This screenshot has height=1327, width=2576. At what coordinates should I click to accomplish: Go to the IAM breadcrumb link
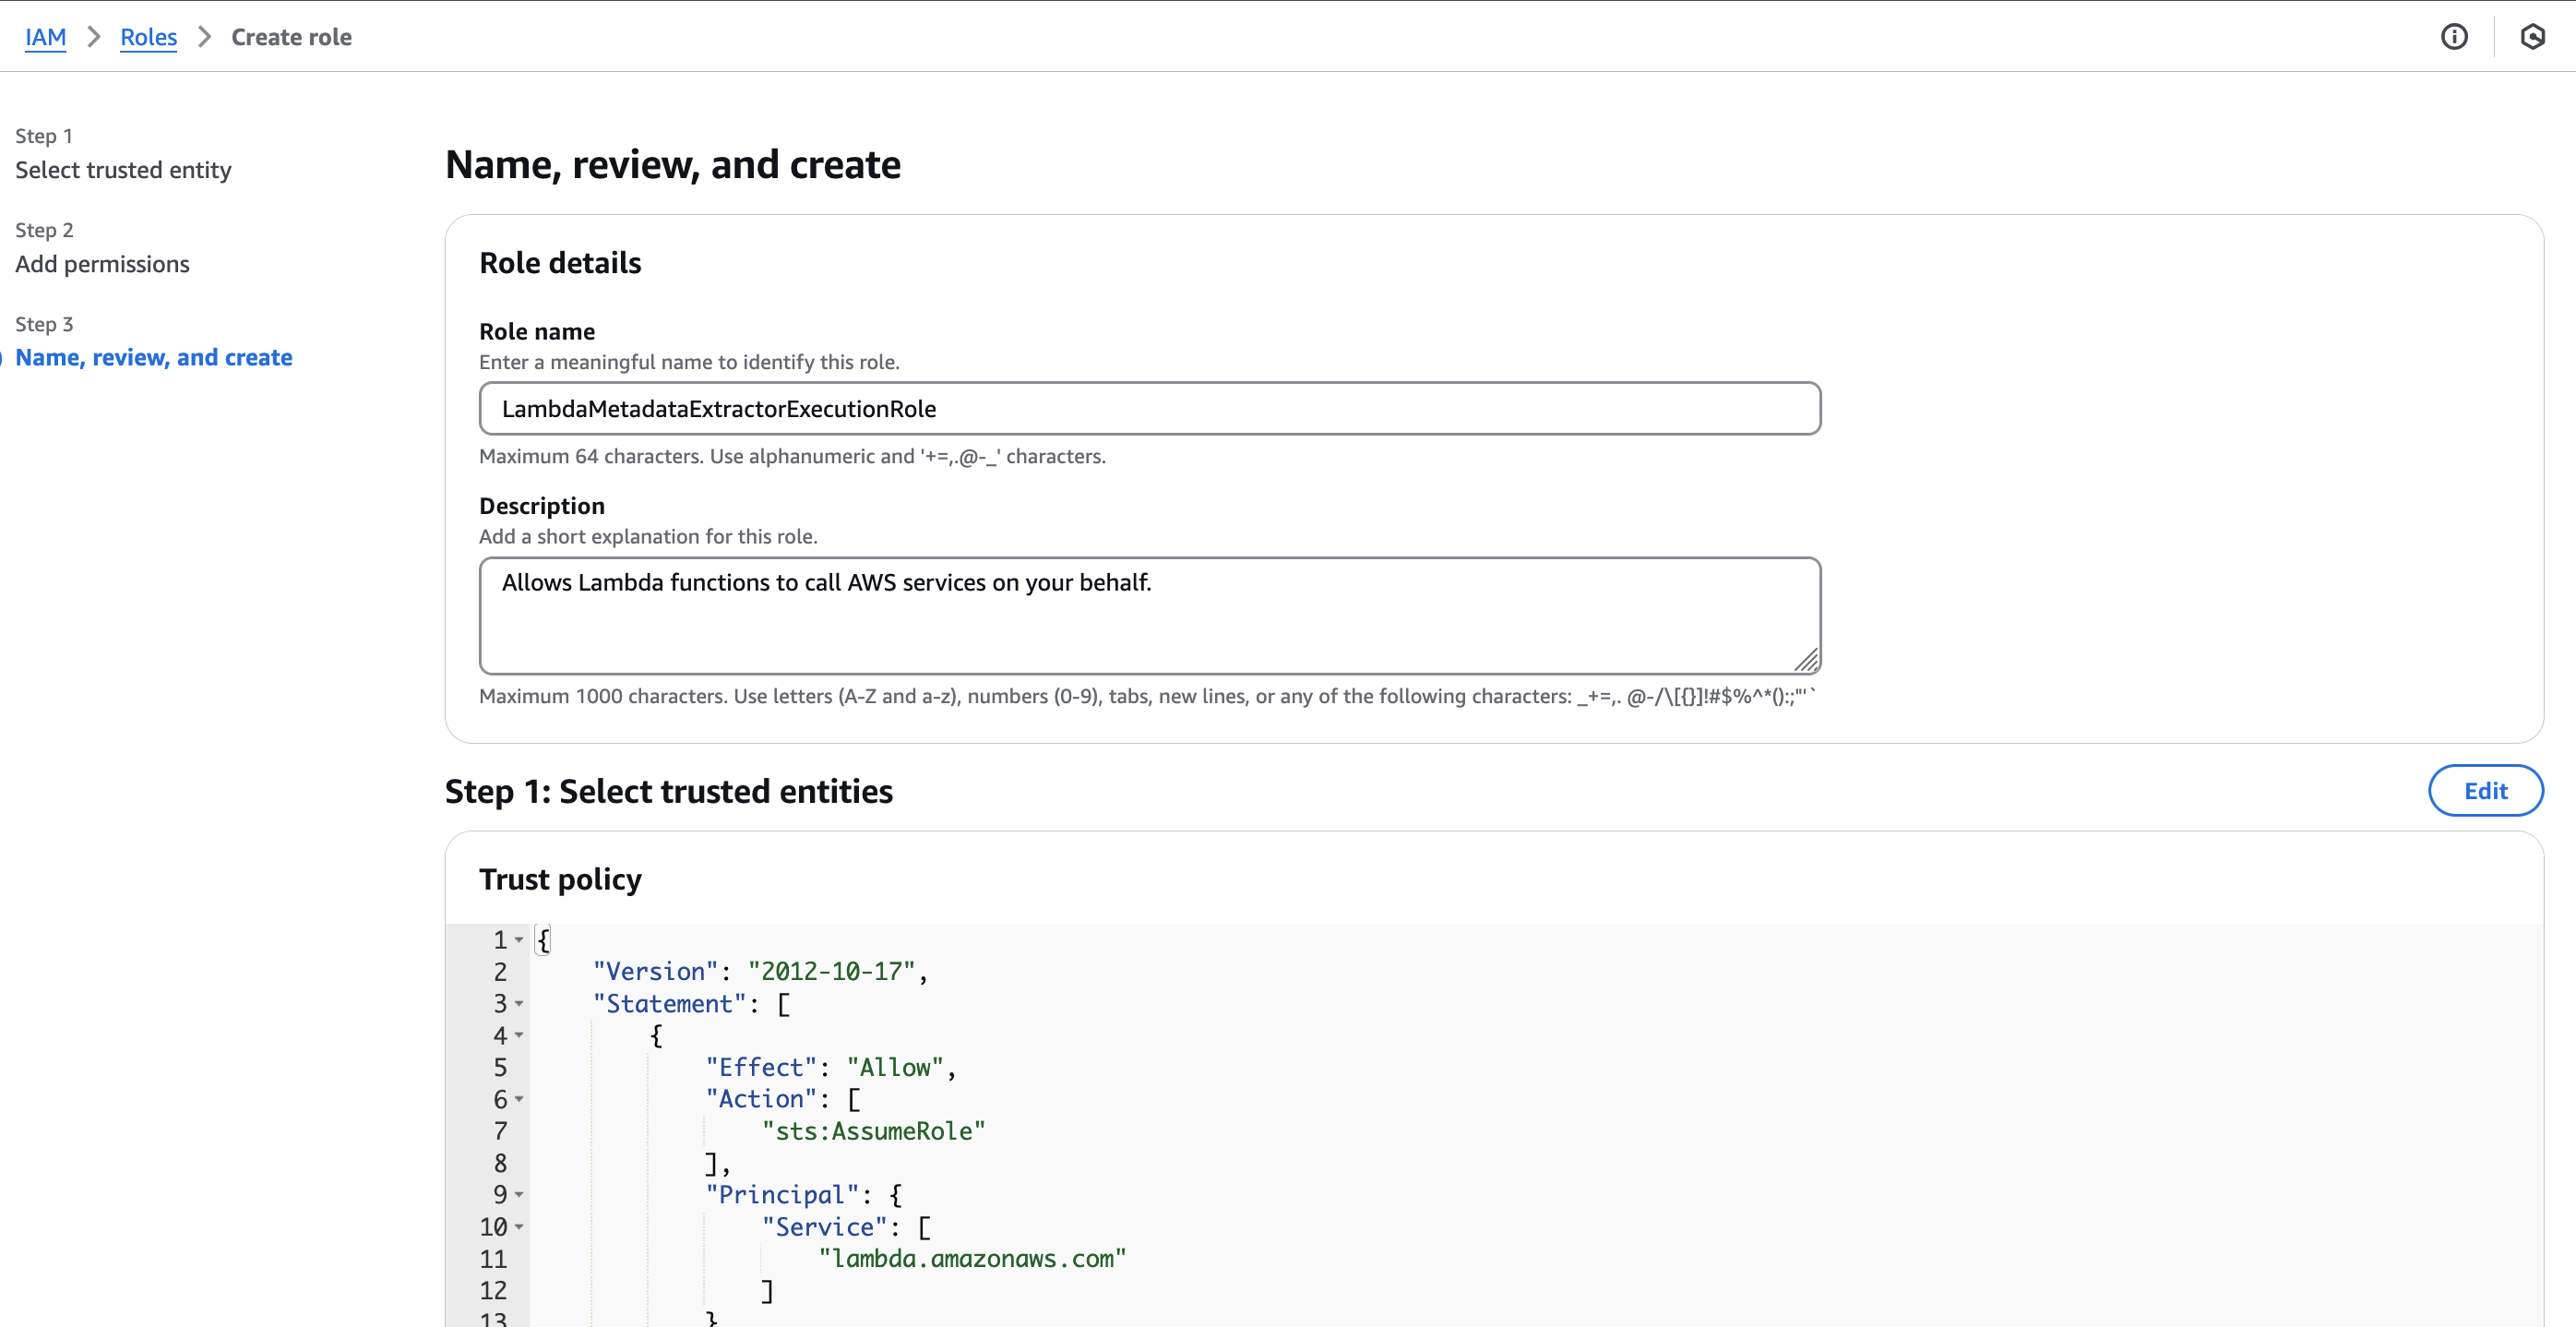click(x=45, y=37)
